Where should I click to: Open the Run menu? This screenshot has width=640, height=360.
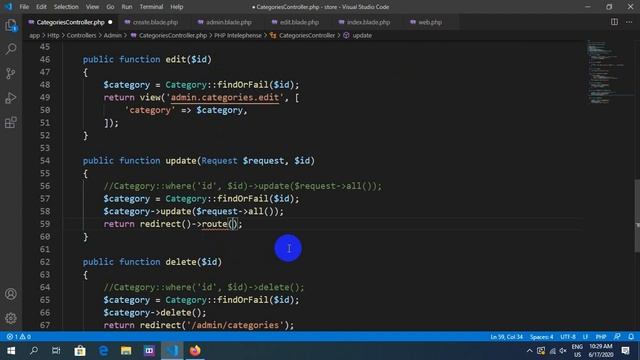pos(127,7)
